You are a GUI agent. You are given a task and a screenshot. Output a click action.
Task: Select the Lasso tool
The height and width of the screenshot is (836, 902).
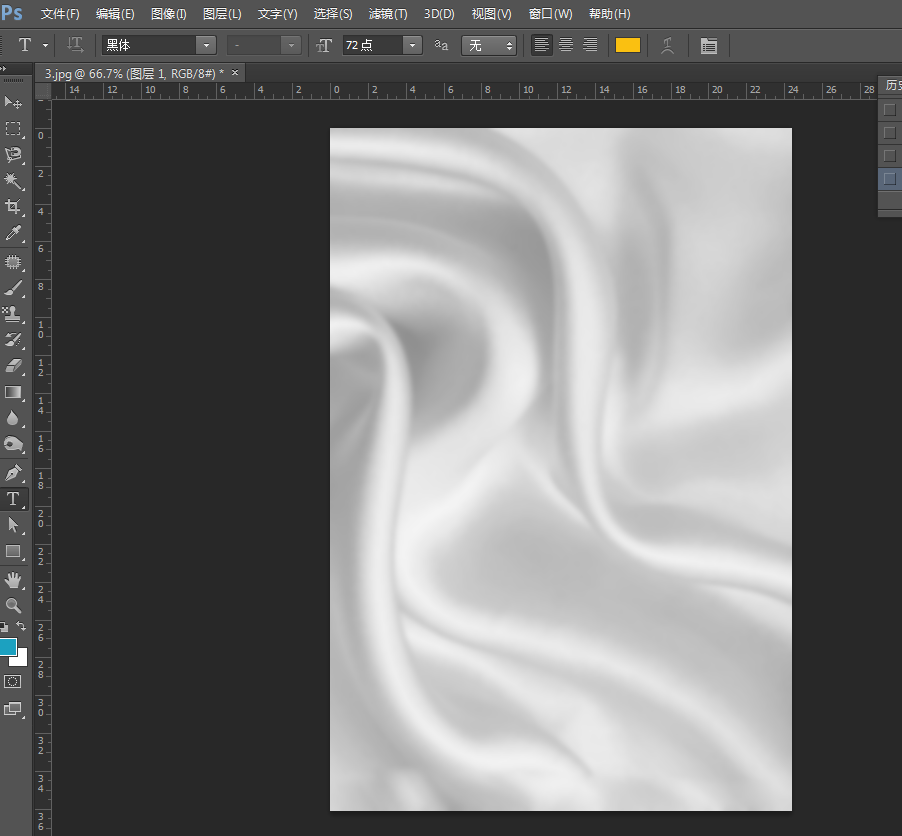point(13,154)
